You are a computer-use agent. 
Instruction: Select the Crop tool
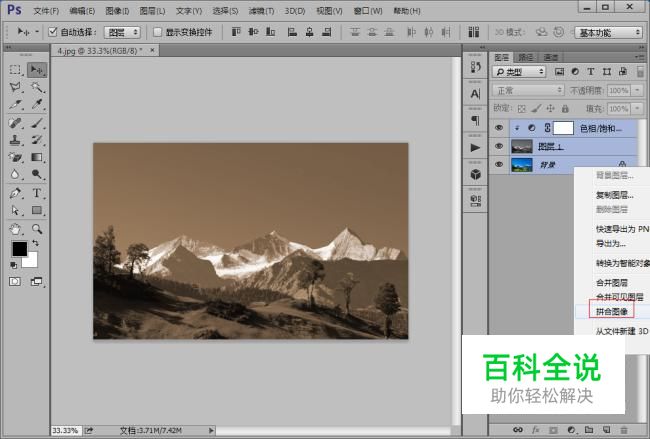pos(15,104)
